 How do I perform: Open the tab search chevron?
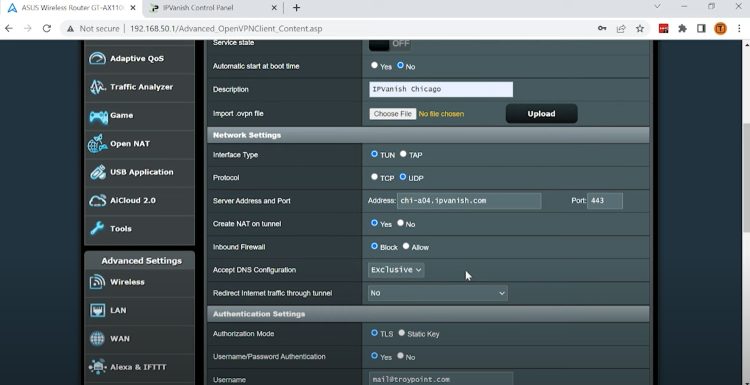[x=657, y=7]
